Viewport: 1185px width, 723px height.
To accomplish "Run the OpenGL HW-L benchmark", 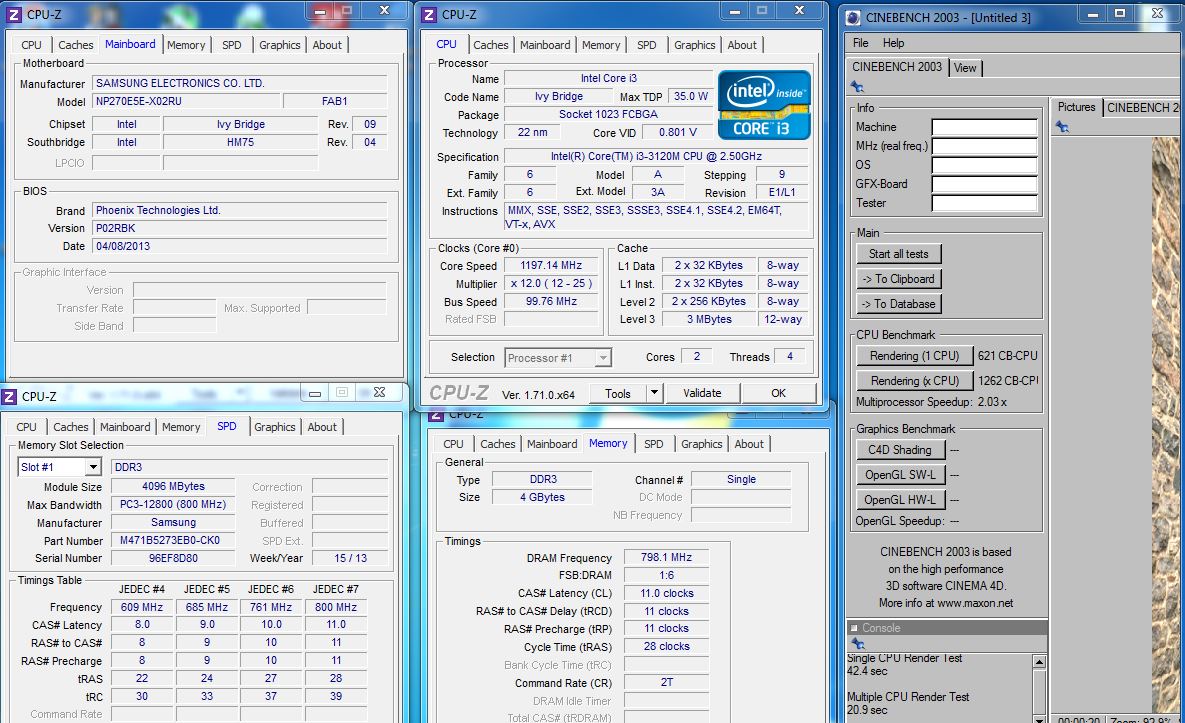I will (x=900, y=500).
